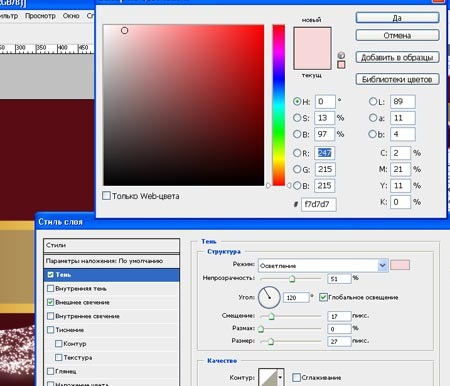The width and height of the screenshot is (450, 386).
Task: Click the Контур contour thumbnail
Action: 268,377
